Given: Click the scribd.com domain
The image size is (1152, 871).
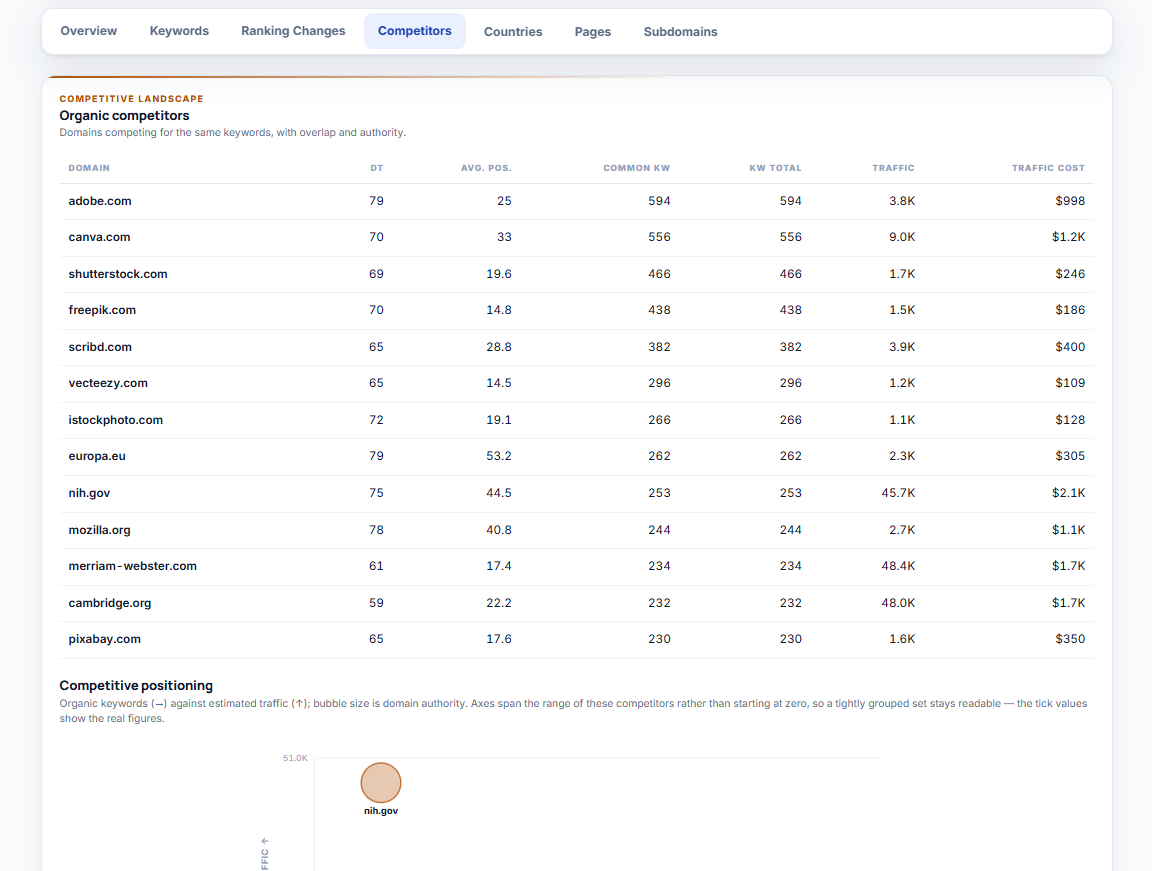Looking at the screenshot, I should coord(100,347).
